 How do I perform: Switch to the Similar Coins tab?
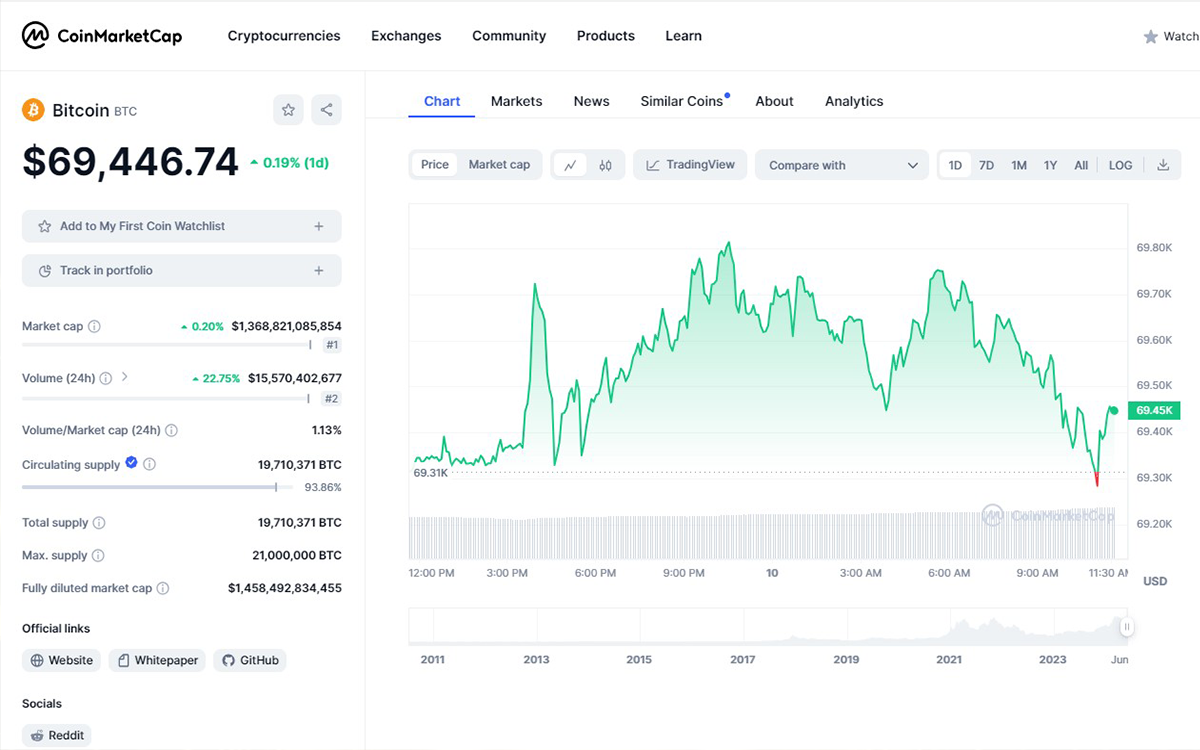click(682, 101)
